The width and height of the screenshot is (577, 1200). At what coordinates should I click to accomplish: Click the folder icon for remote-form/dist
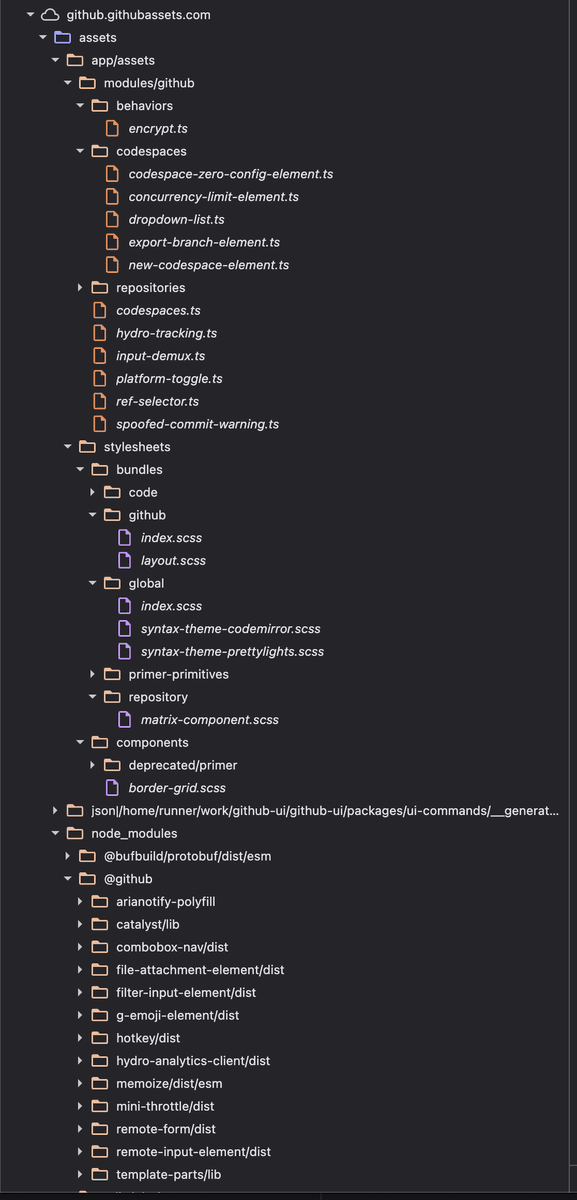(x=99, y=1129)
